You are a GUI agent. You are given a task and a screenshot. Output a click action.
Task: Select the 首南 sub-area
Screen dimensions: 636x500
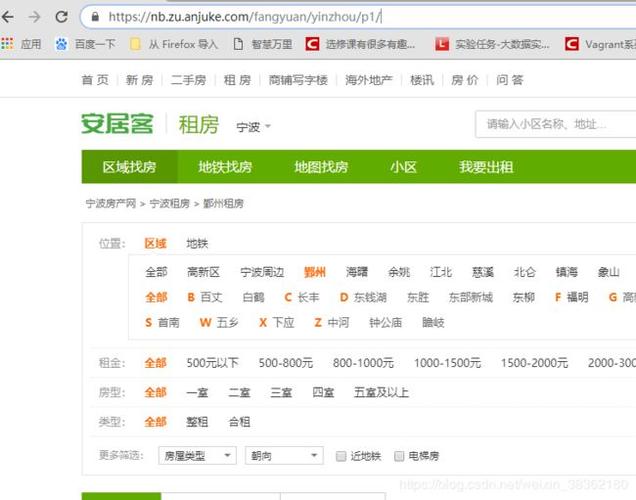pyautogui.click(x=168, y=322)
